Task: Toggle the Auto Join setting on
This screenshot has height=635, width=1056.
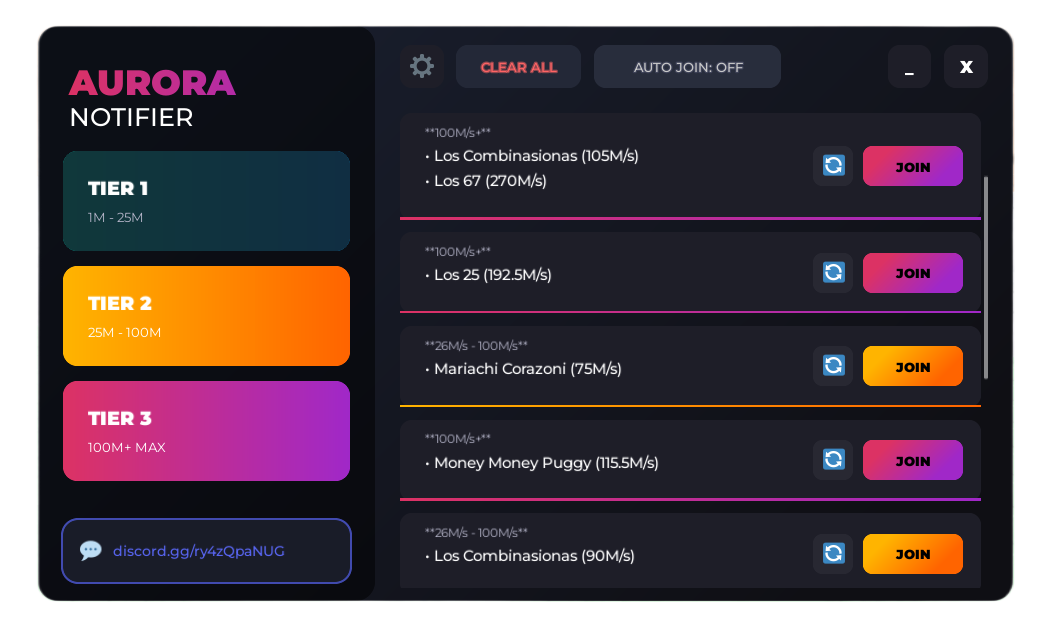Action: pyautogui.click(x=687, y=67)
